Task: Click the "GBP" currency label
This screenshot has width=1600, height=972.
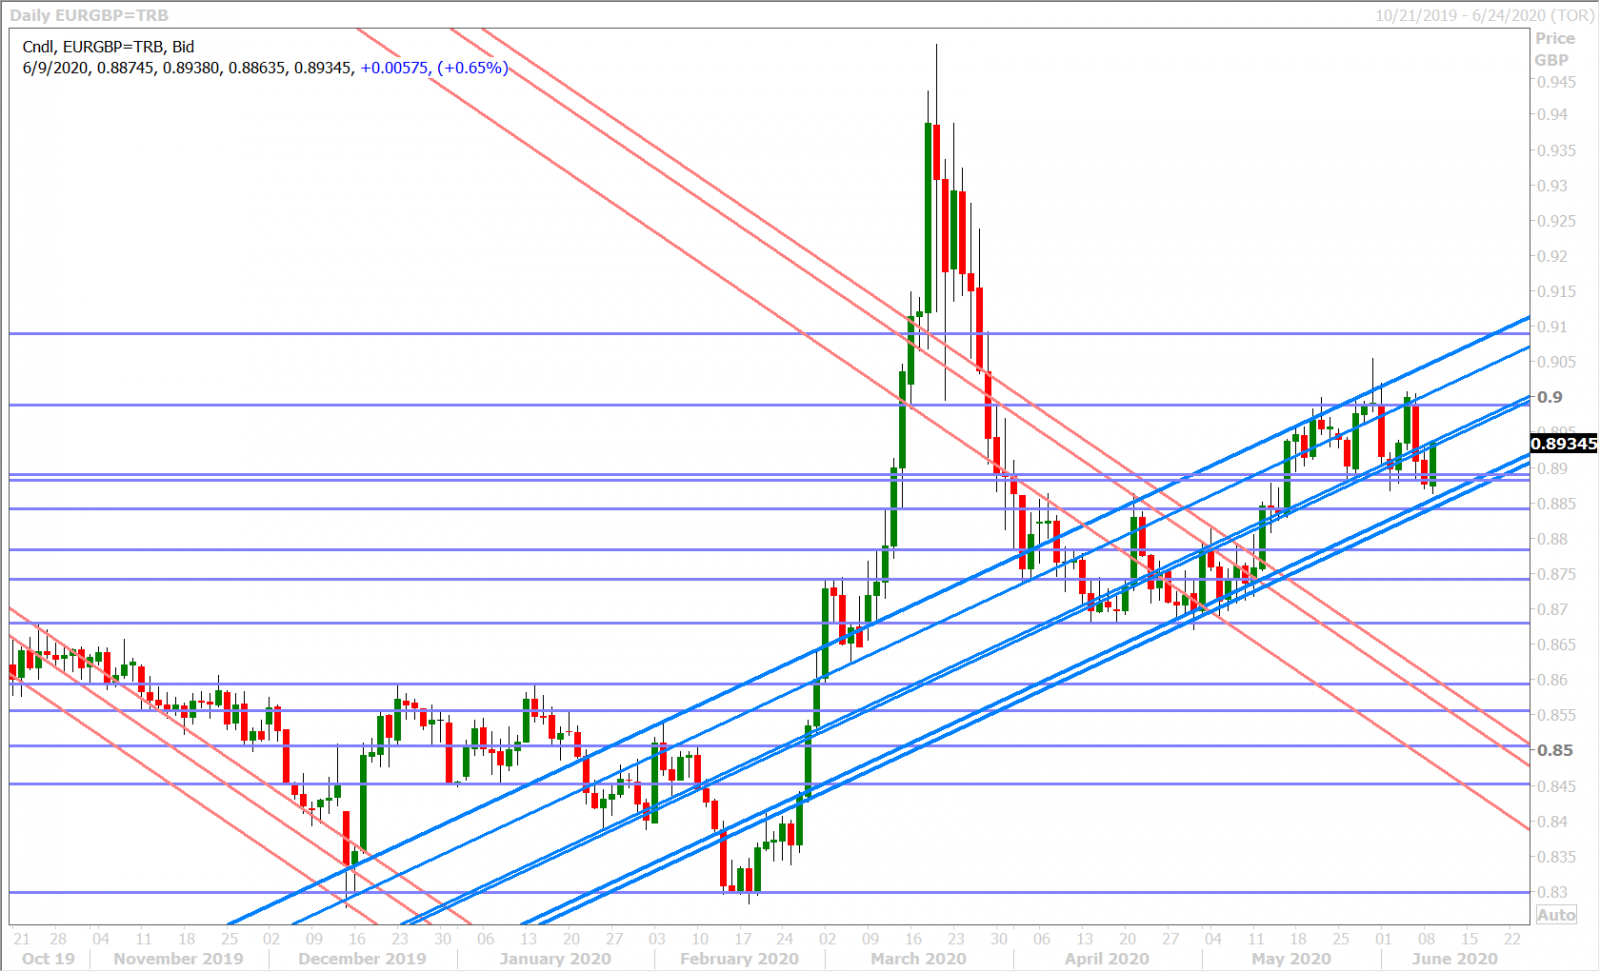Action: (x=1552, y=60)
